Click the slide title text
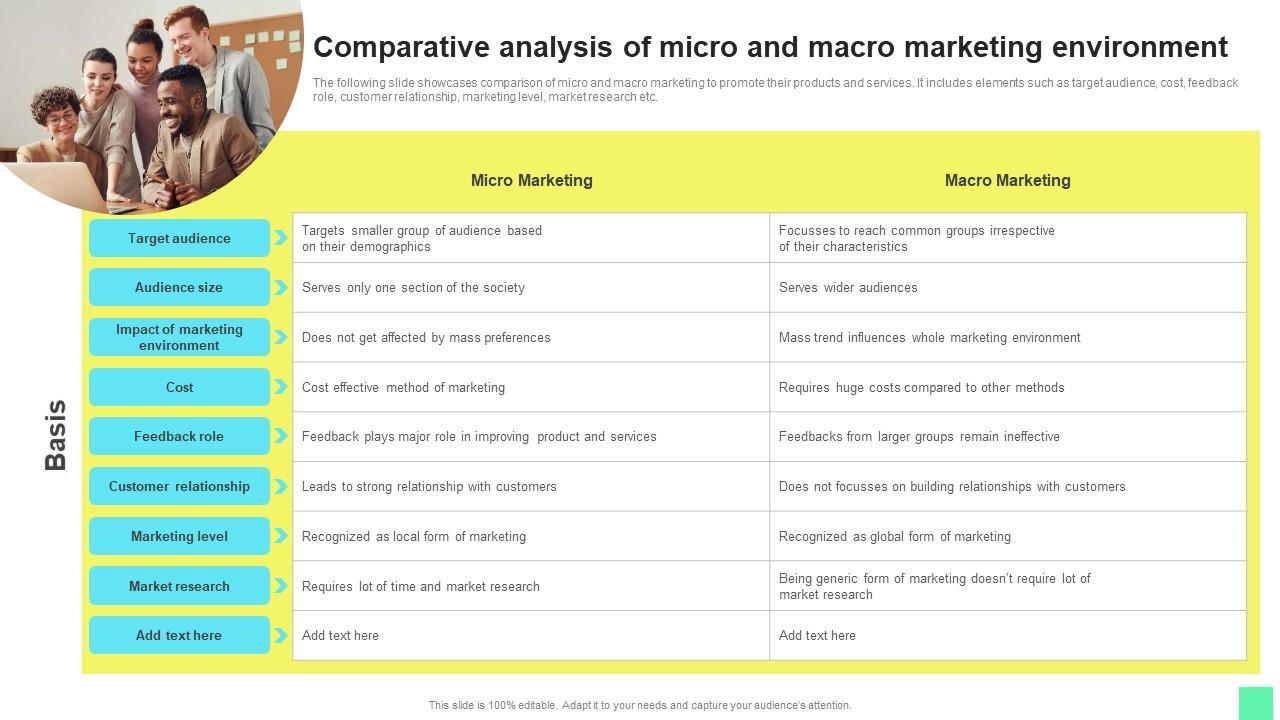Screen dimensions: 1280x720 point(770,47)
